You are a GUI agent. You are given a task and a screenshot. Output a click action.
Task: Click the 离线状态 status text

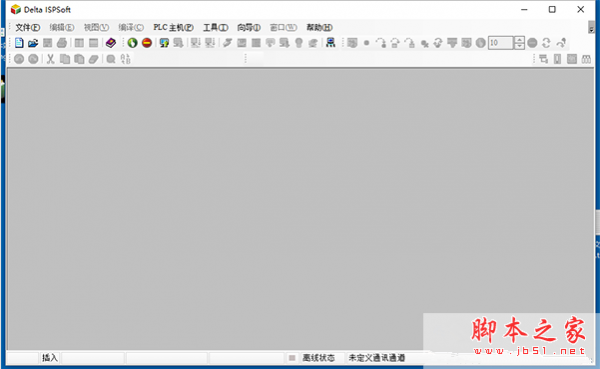(318, 358)
